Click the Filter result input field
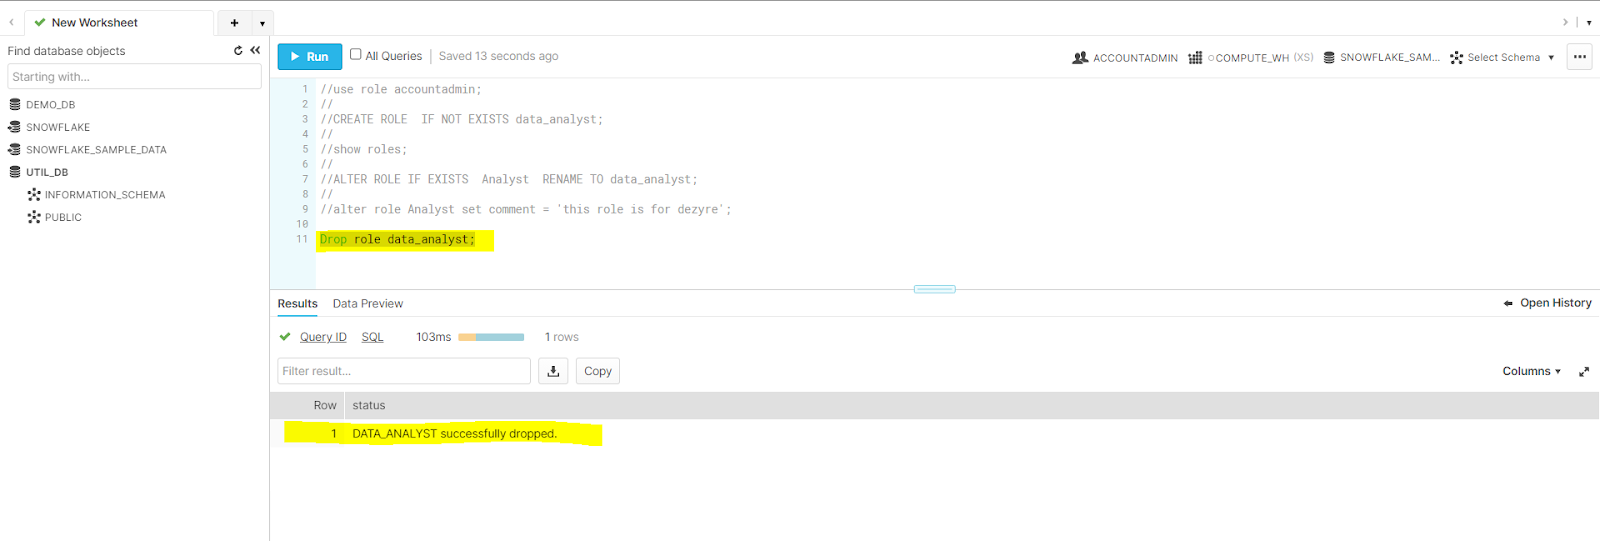Screen dimensions: 1600x541 [x=404, y=371]
